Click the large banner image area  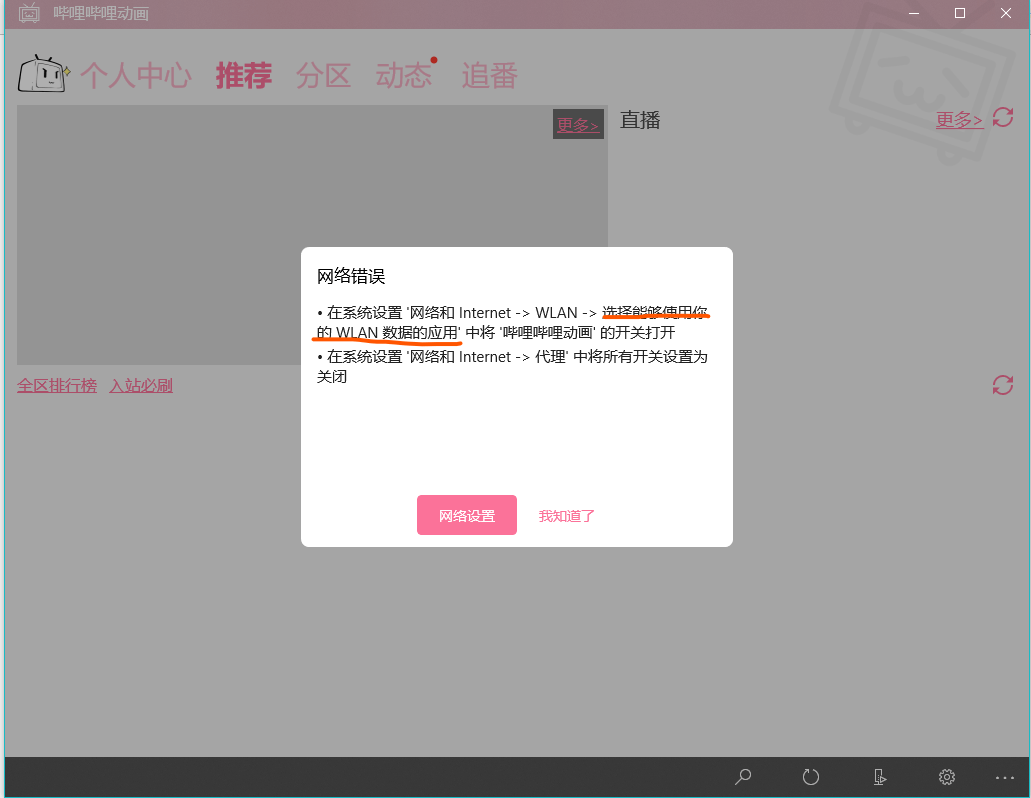[x=312, y=235]
